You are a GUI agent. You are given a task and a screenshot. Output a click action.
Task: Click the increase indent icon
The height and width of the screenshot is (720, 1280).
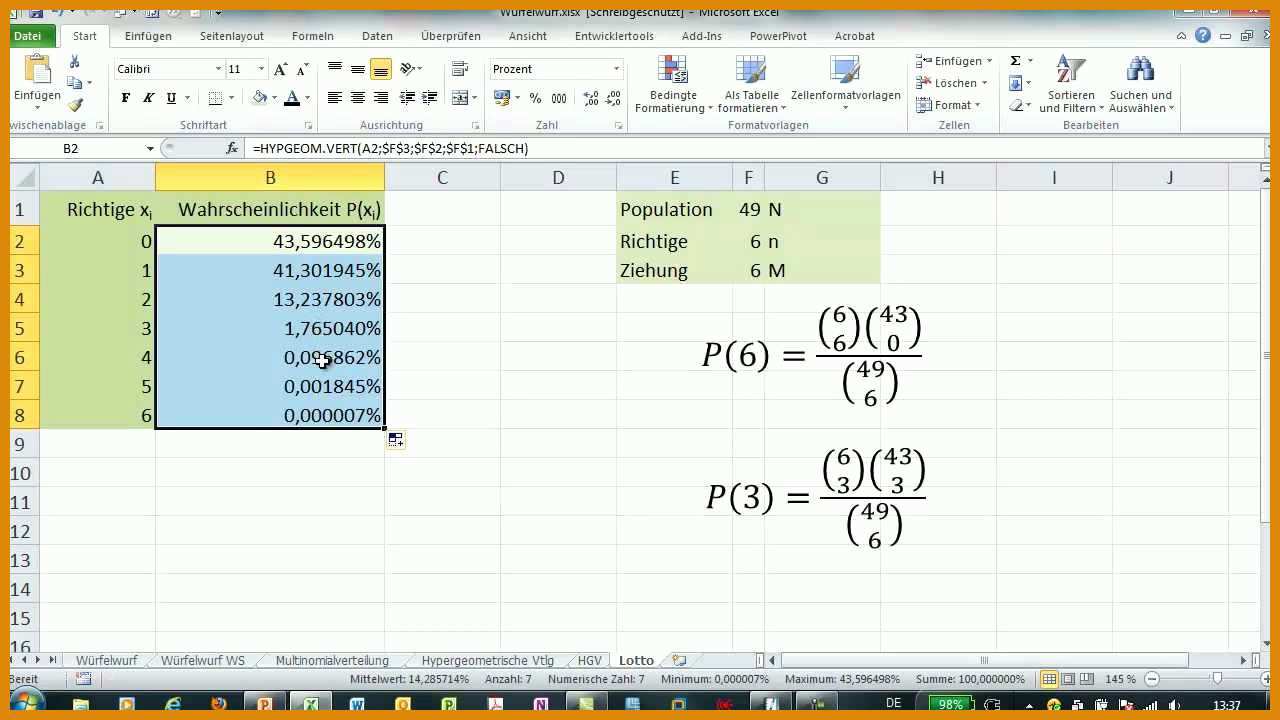429,98
